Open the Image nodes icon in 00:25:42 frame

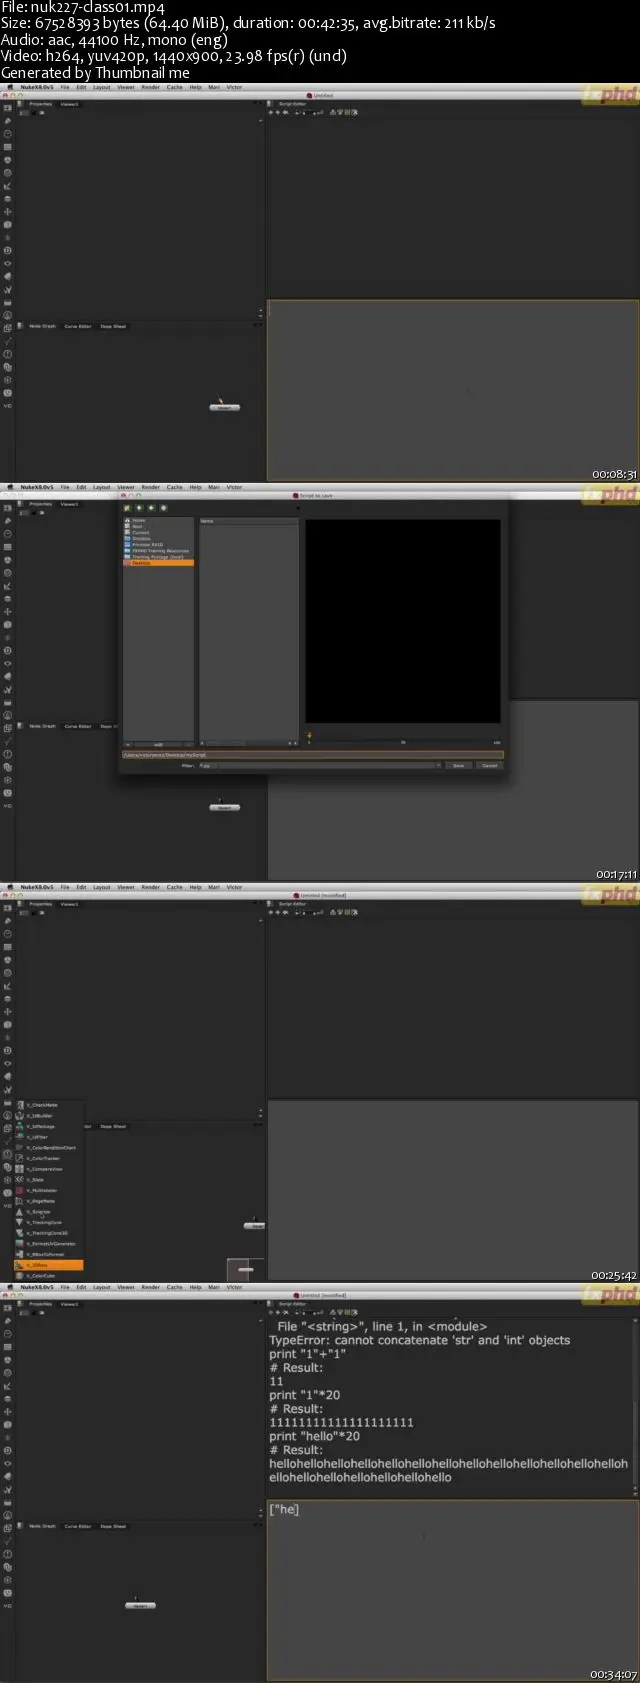click(7, 908)
